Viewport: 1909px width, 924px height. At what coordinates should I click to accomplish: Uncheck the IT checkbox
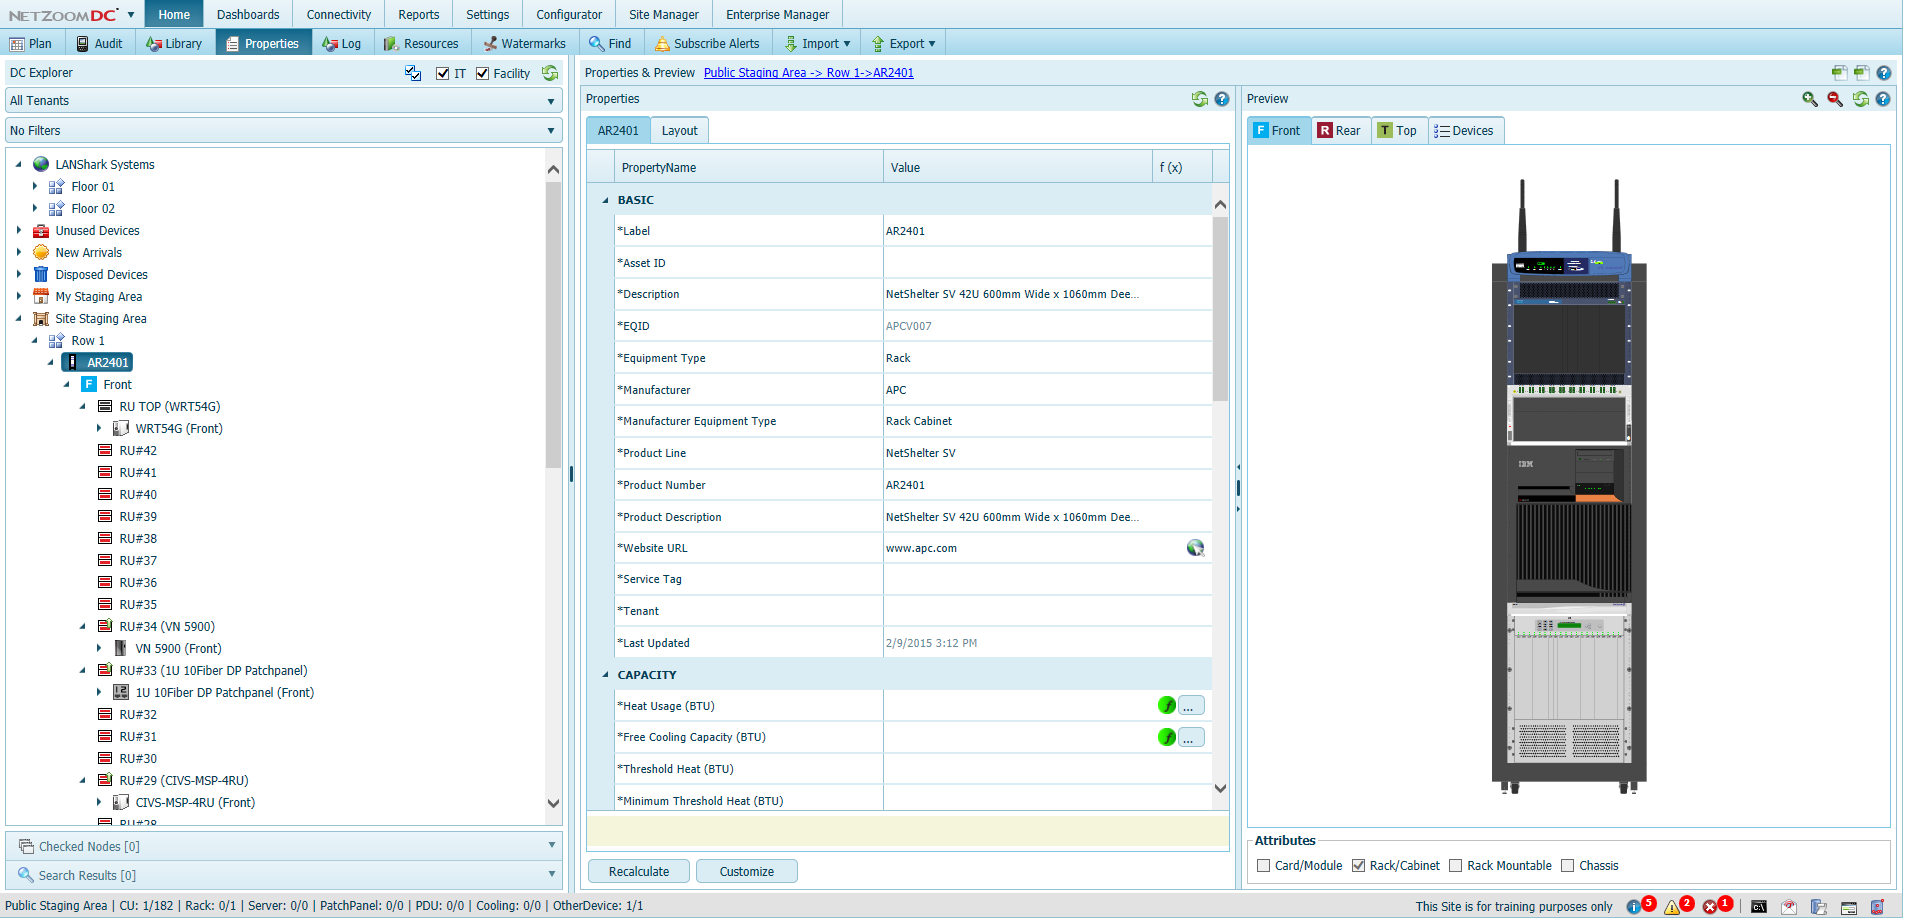[443, 74]
